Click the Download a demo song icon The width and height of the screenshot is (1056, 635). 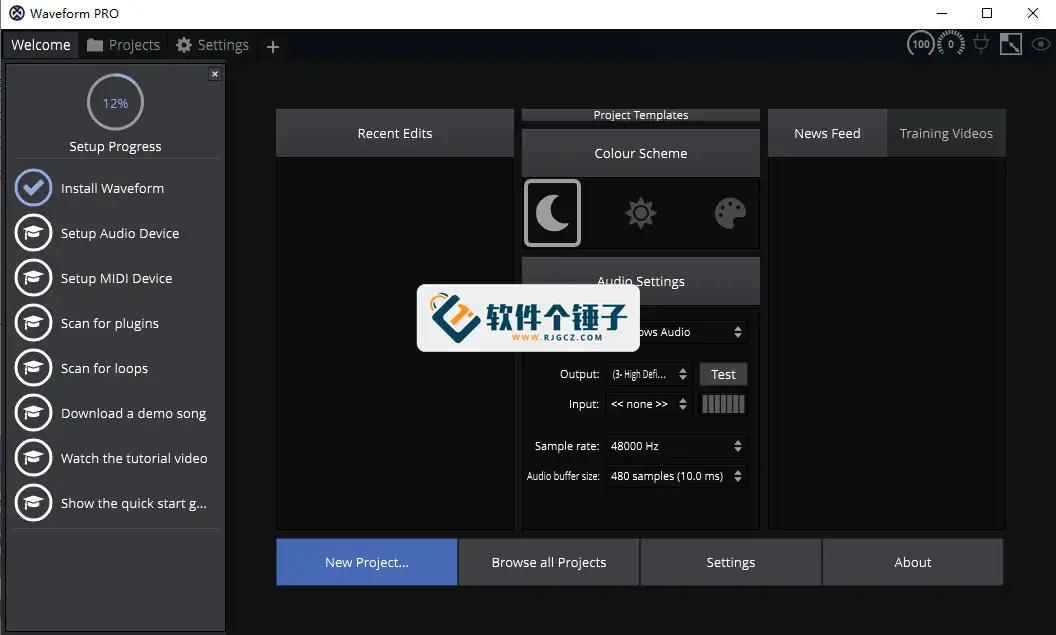point(33,413)
